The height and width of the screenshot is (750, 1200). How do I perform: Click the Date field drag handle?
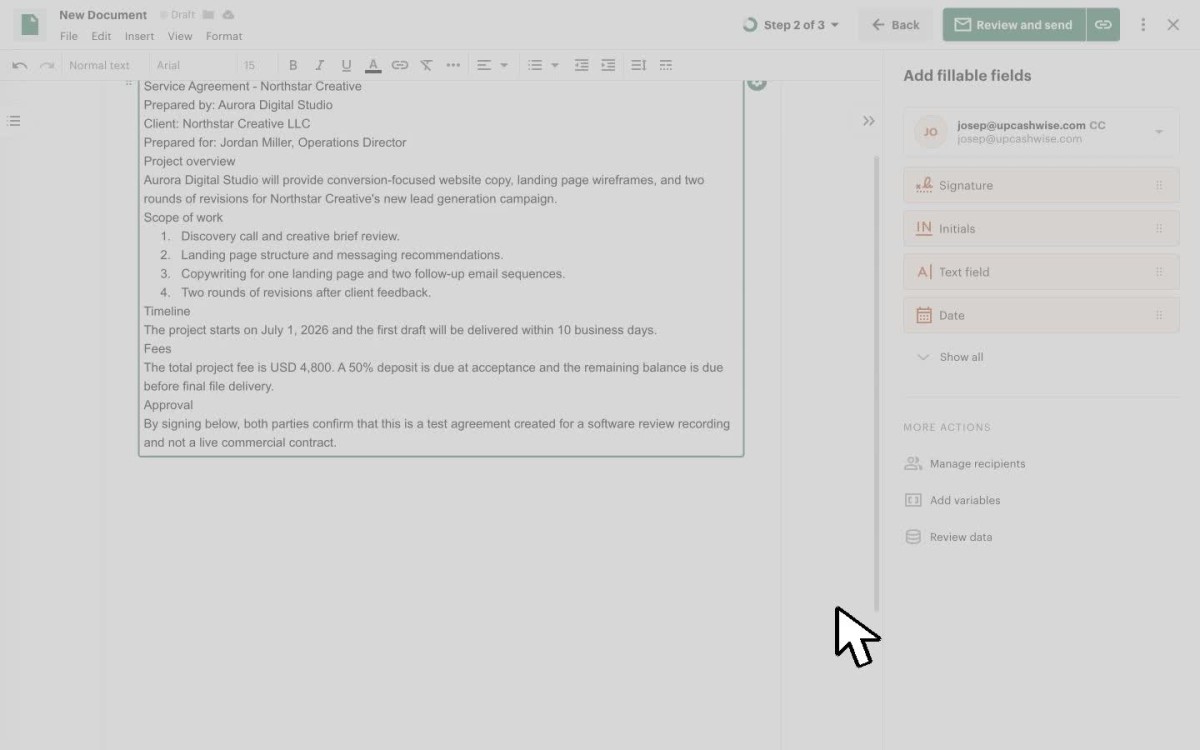click(1159, 315)
